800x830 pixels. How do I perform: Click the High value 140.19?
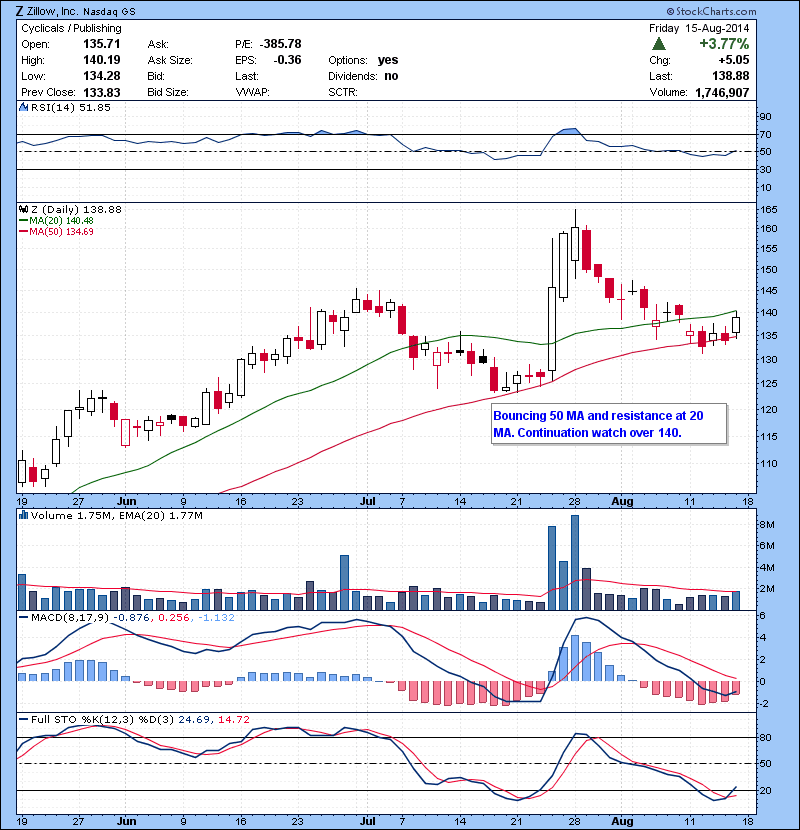pyautogui.click(x=102, y=60)
